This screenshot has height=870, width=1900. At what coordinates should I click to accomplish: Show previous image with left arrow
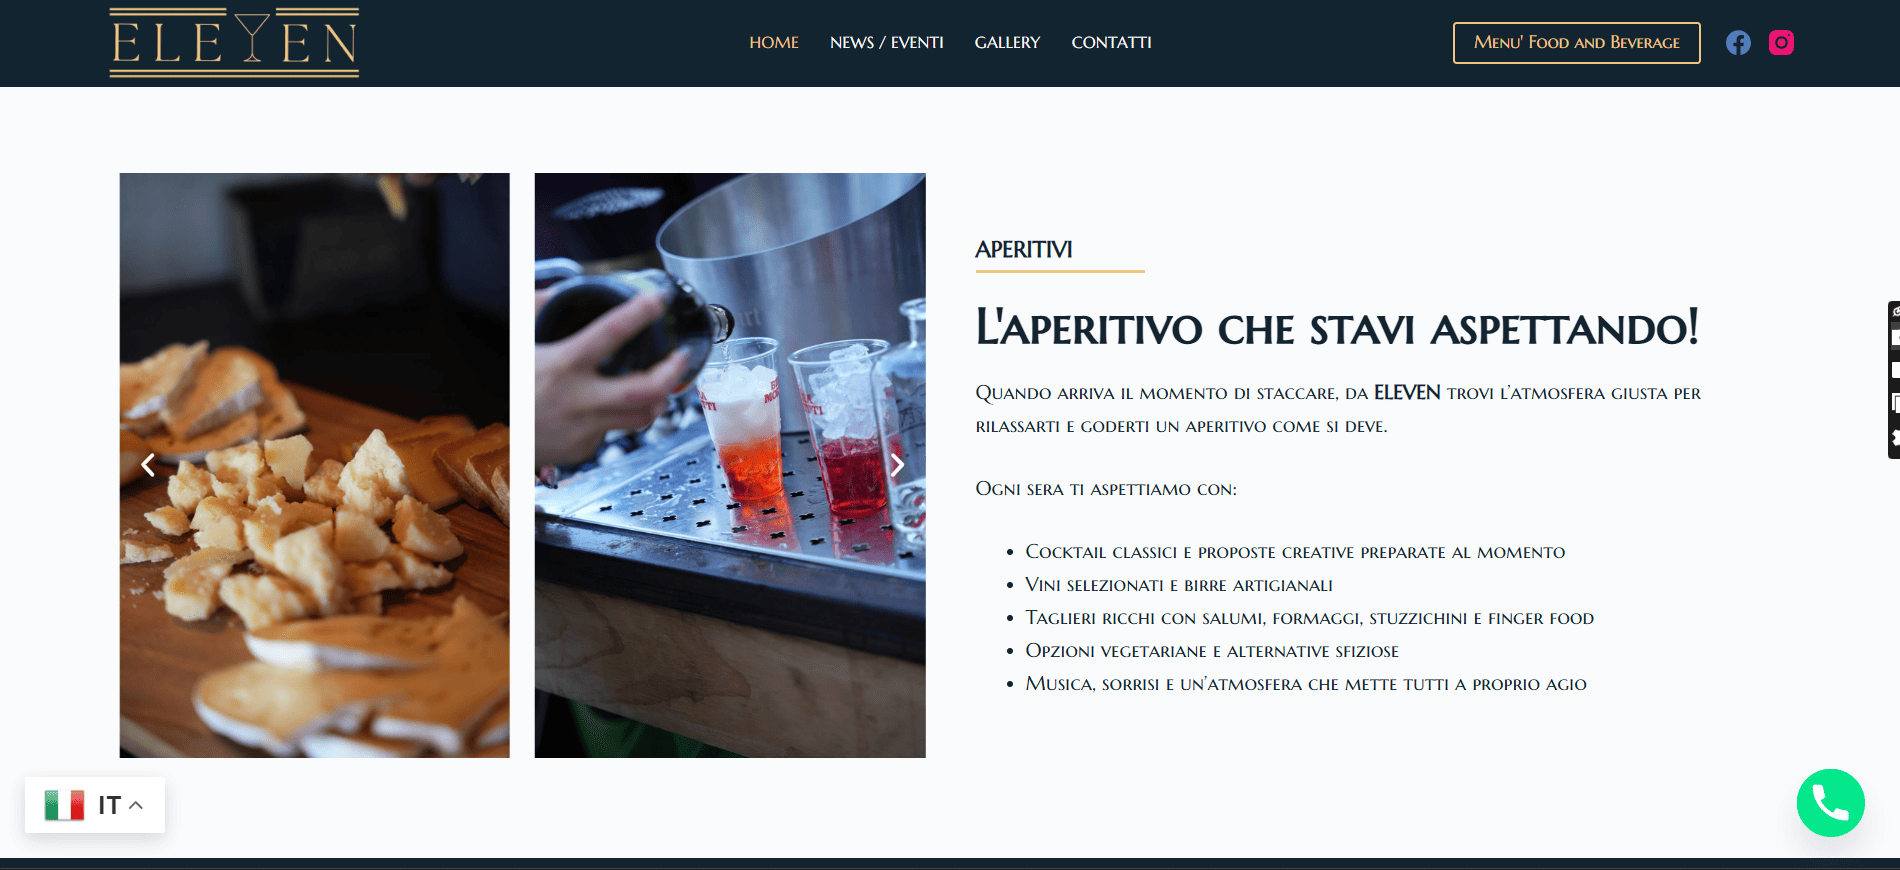[x=148, y=465]
